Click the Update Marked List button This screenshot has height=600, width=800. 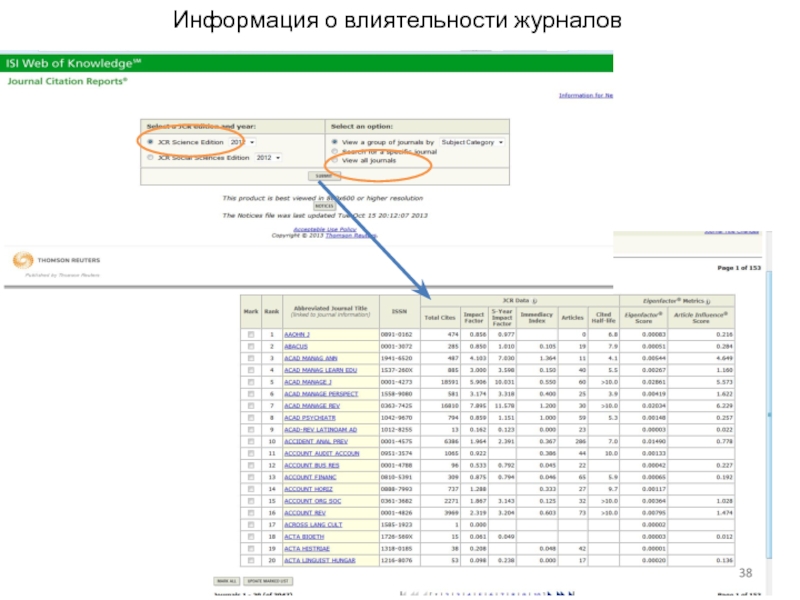(268, 581)
